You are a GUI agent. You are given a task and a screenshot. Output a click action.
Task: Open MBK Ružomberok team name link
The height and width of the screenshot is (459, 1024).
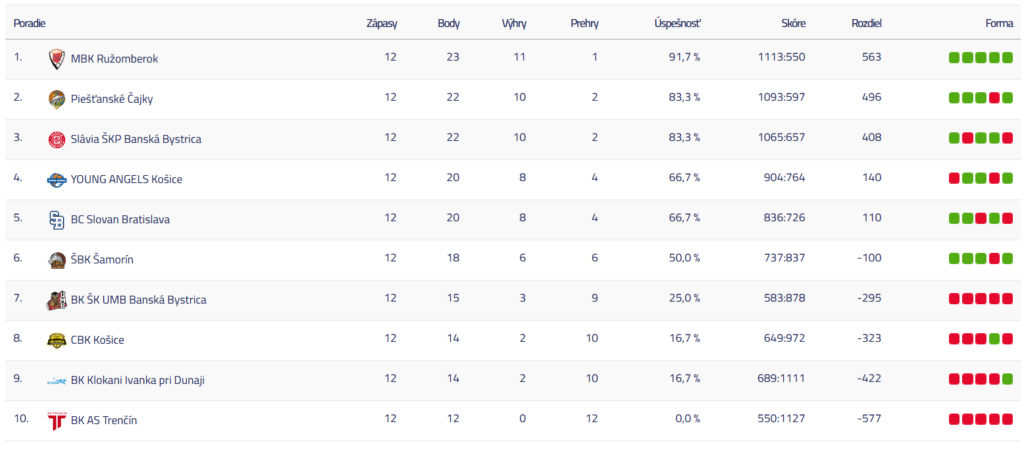point(114,59)
